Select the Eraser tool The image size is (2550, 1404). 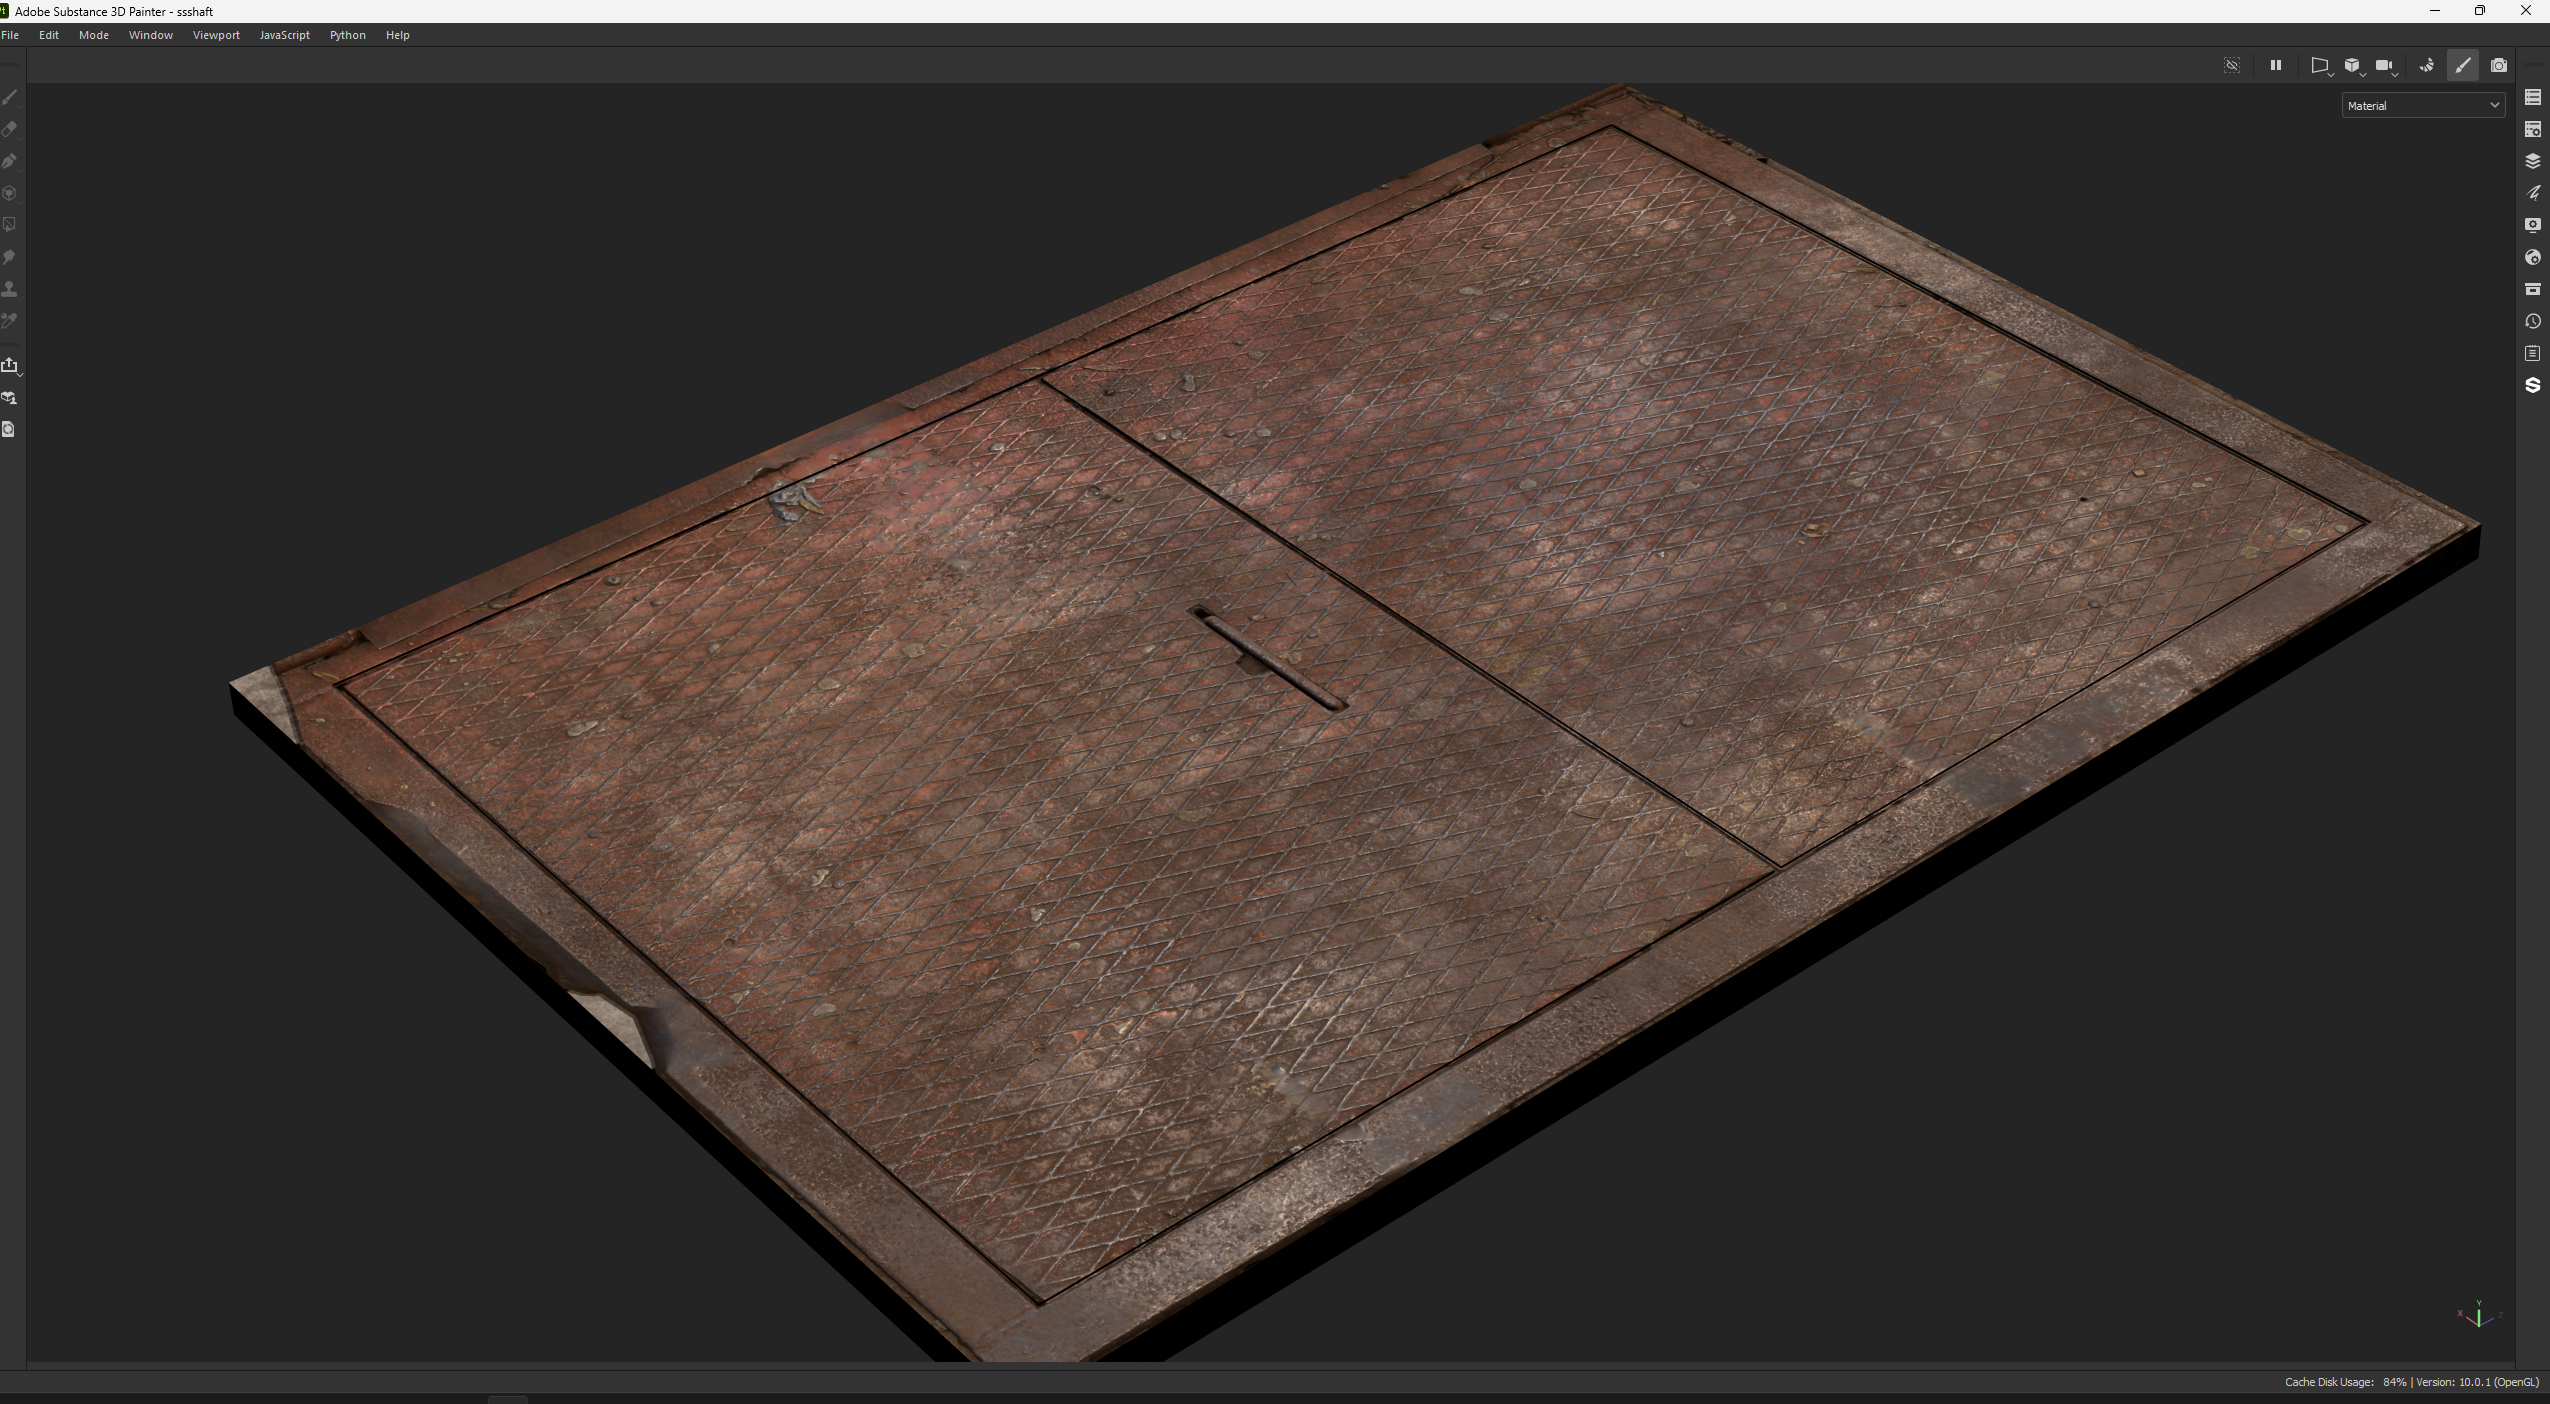[x=10, y=129]
